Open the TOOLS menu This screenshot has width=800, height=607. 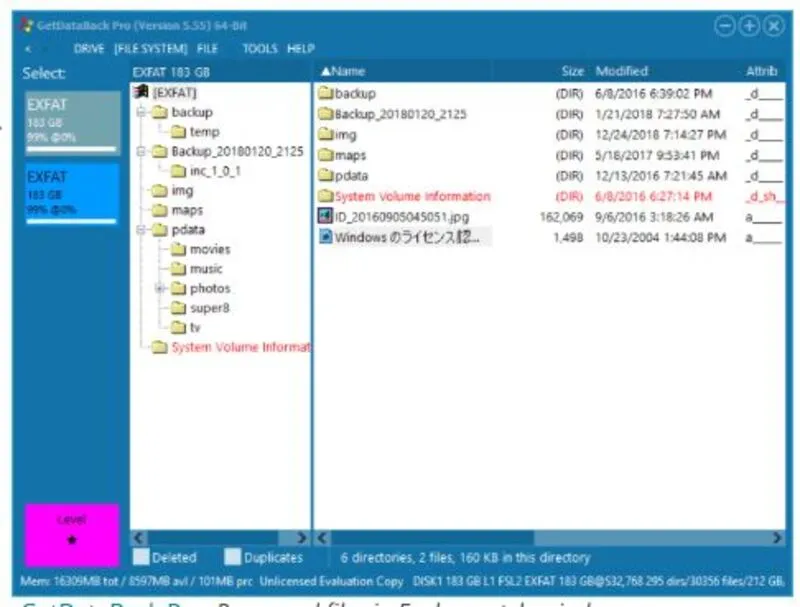(260, 48)
